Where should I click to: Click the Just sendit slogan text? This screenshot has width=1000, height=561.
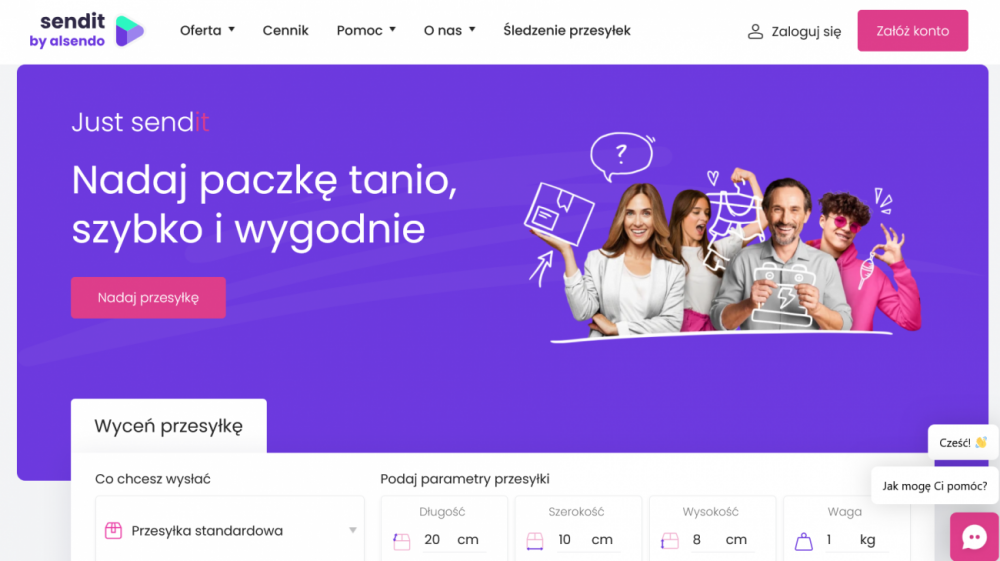[x=140, y=122]
